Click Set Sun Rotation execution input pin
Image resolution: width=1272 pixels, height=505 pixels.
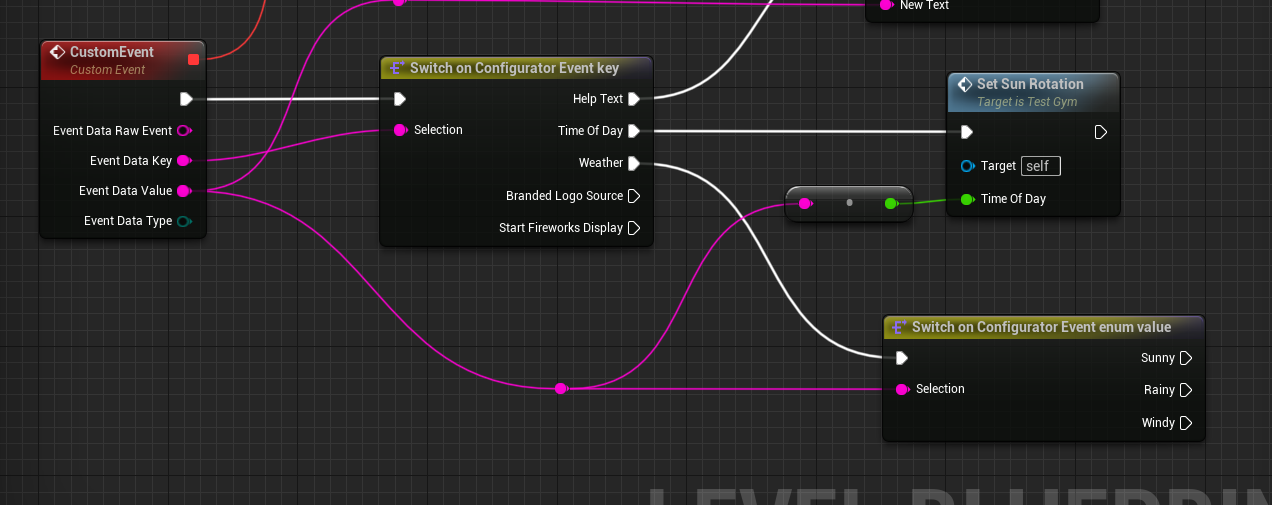[966, 132]
